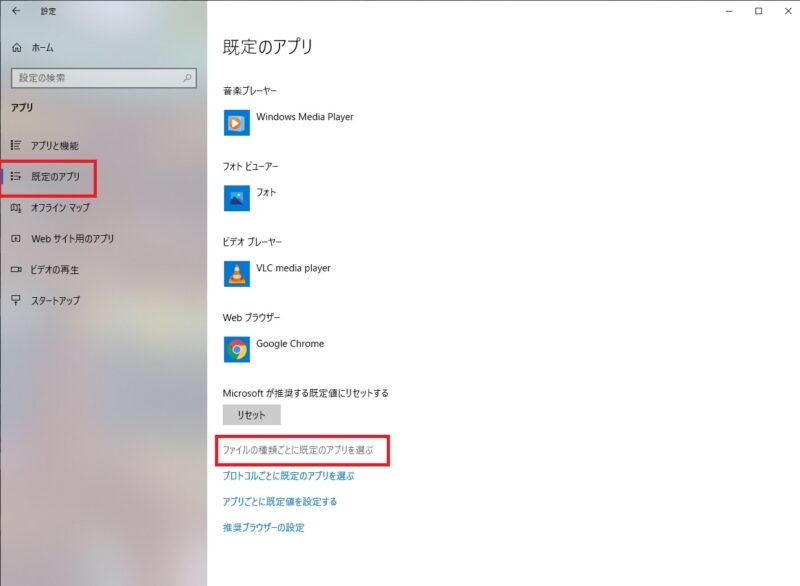Open ファイルの種類ごとに既定のアプリを選ぶ link
This screenshot has width=800, height=586.
tap(298, 450)
